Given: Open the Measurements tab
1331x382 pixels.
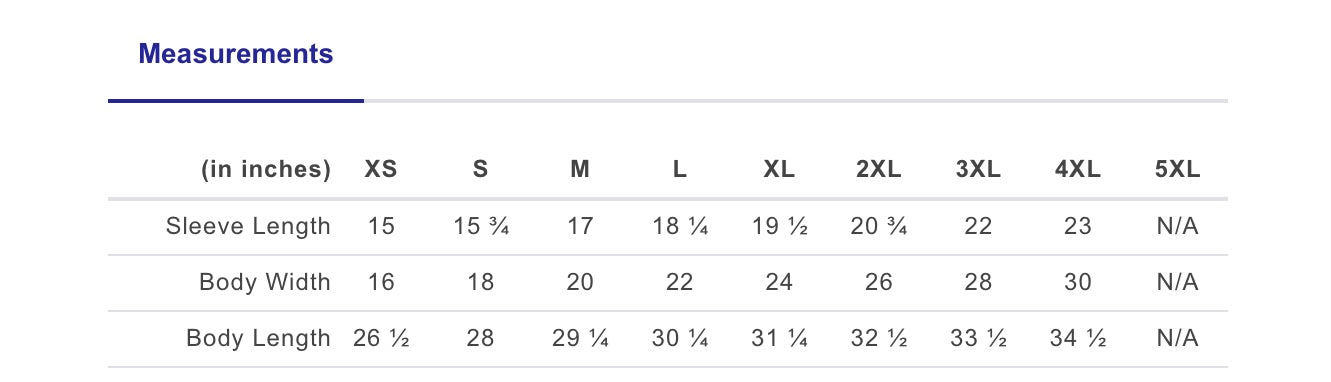Looking at the screenshot, I should pyautogui.click(x=236, y=54).
